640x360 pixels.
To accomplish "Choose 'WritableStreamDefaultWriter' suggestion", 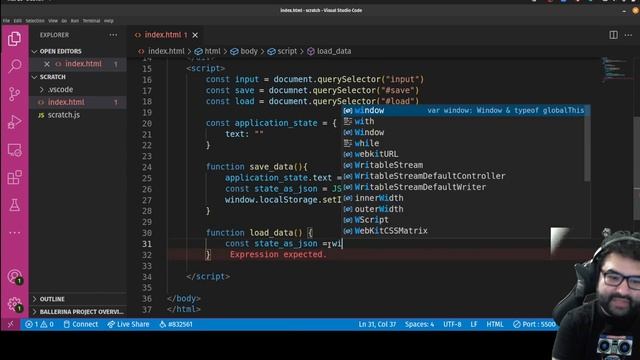I will (x=464, y=187).
